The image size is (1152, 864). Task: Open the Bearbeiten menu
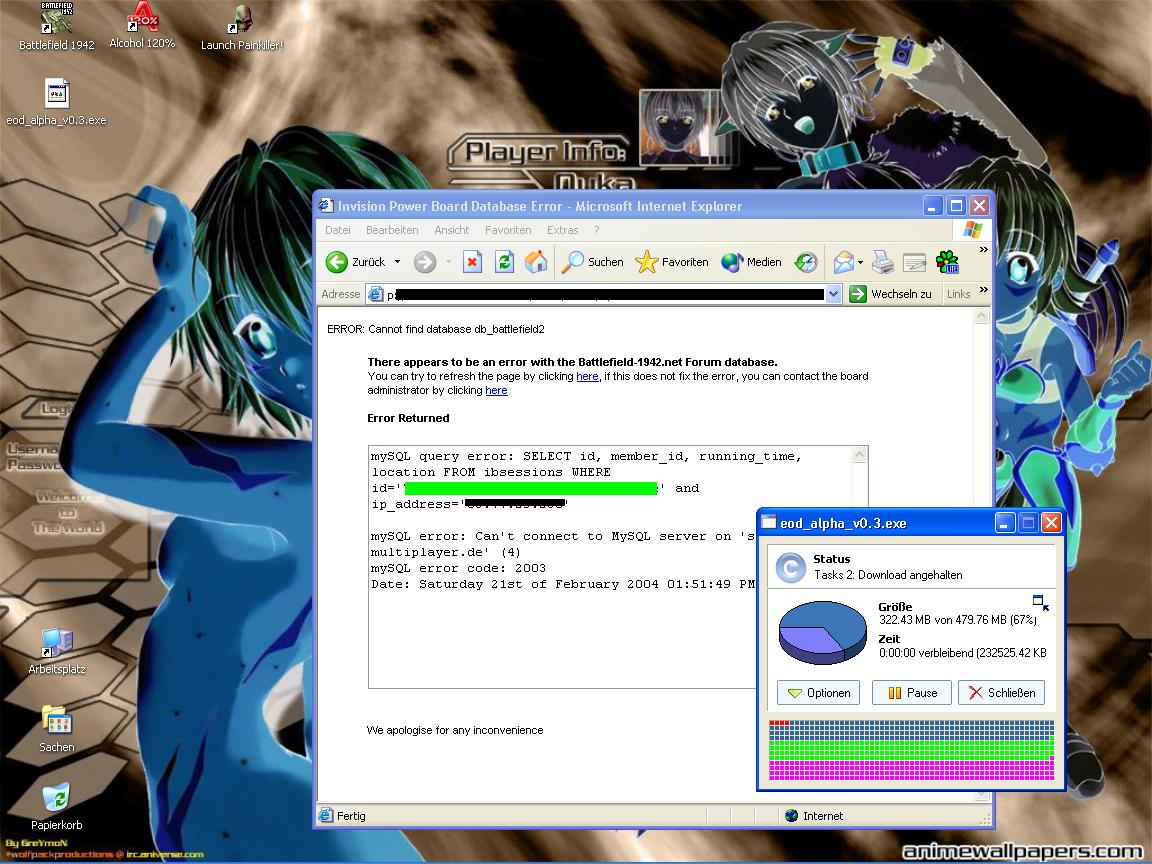(392, 230)
